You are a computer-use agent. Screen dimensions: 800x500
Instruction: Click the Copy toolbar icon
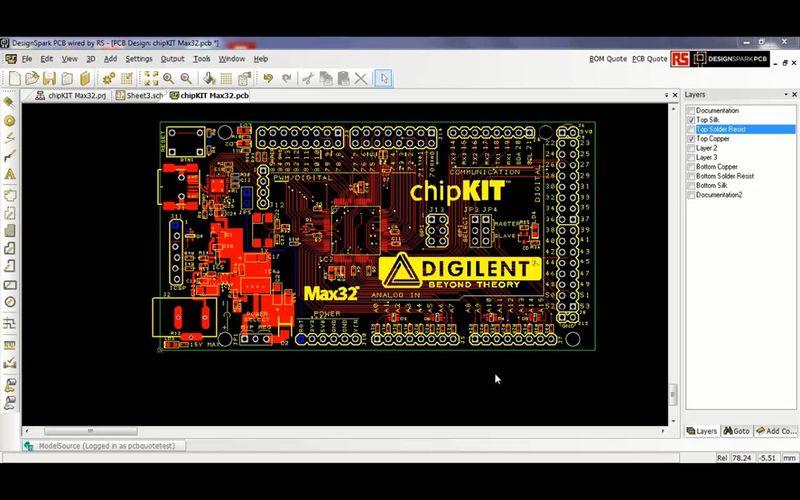pyautogui.click(x=326, y=79)
